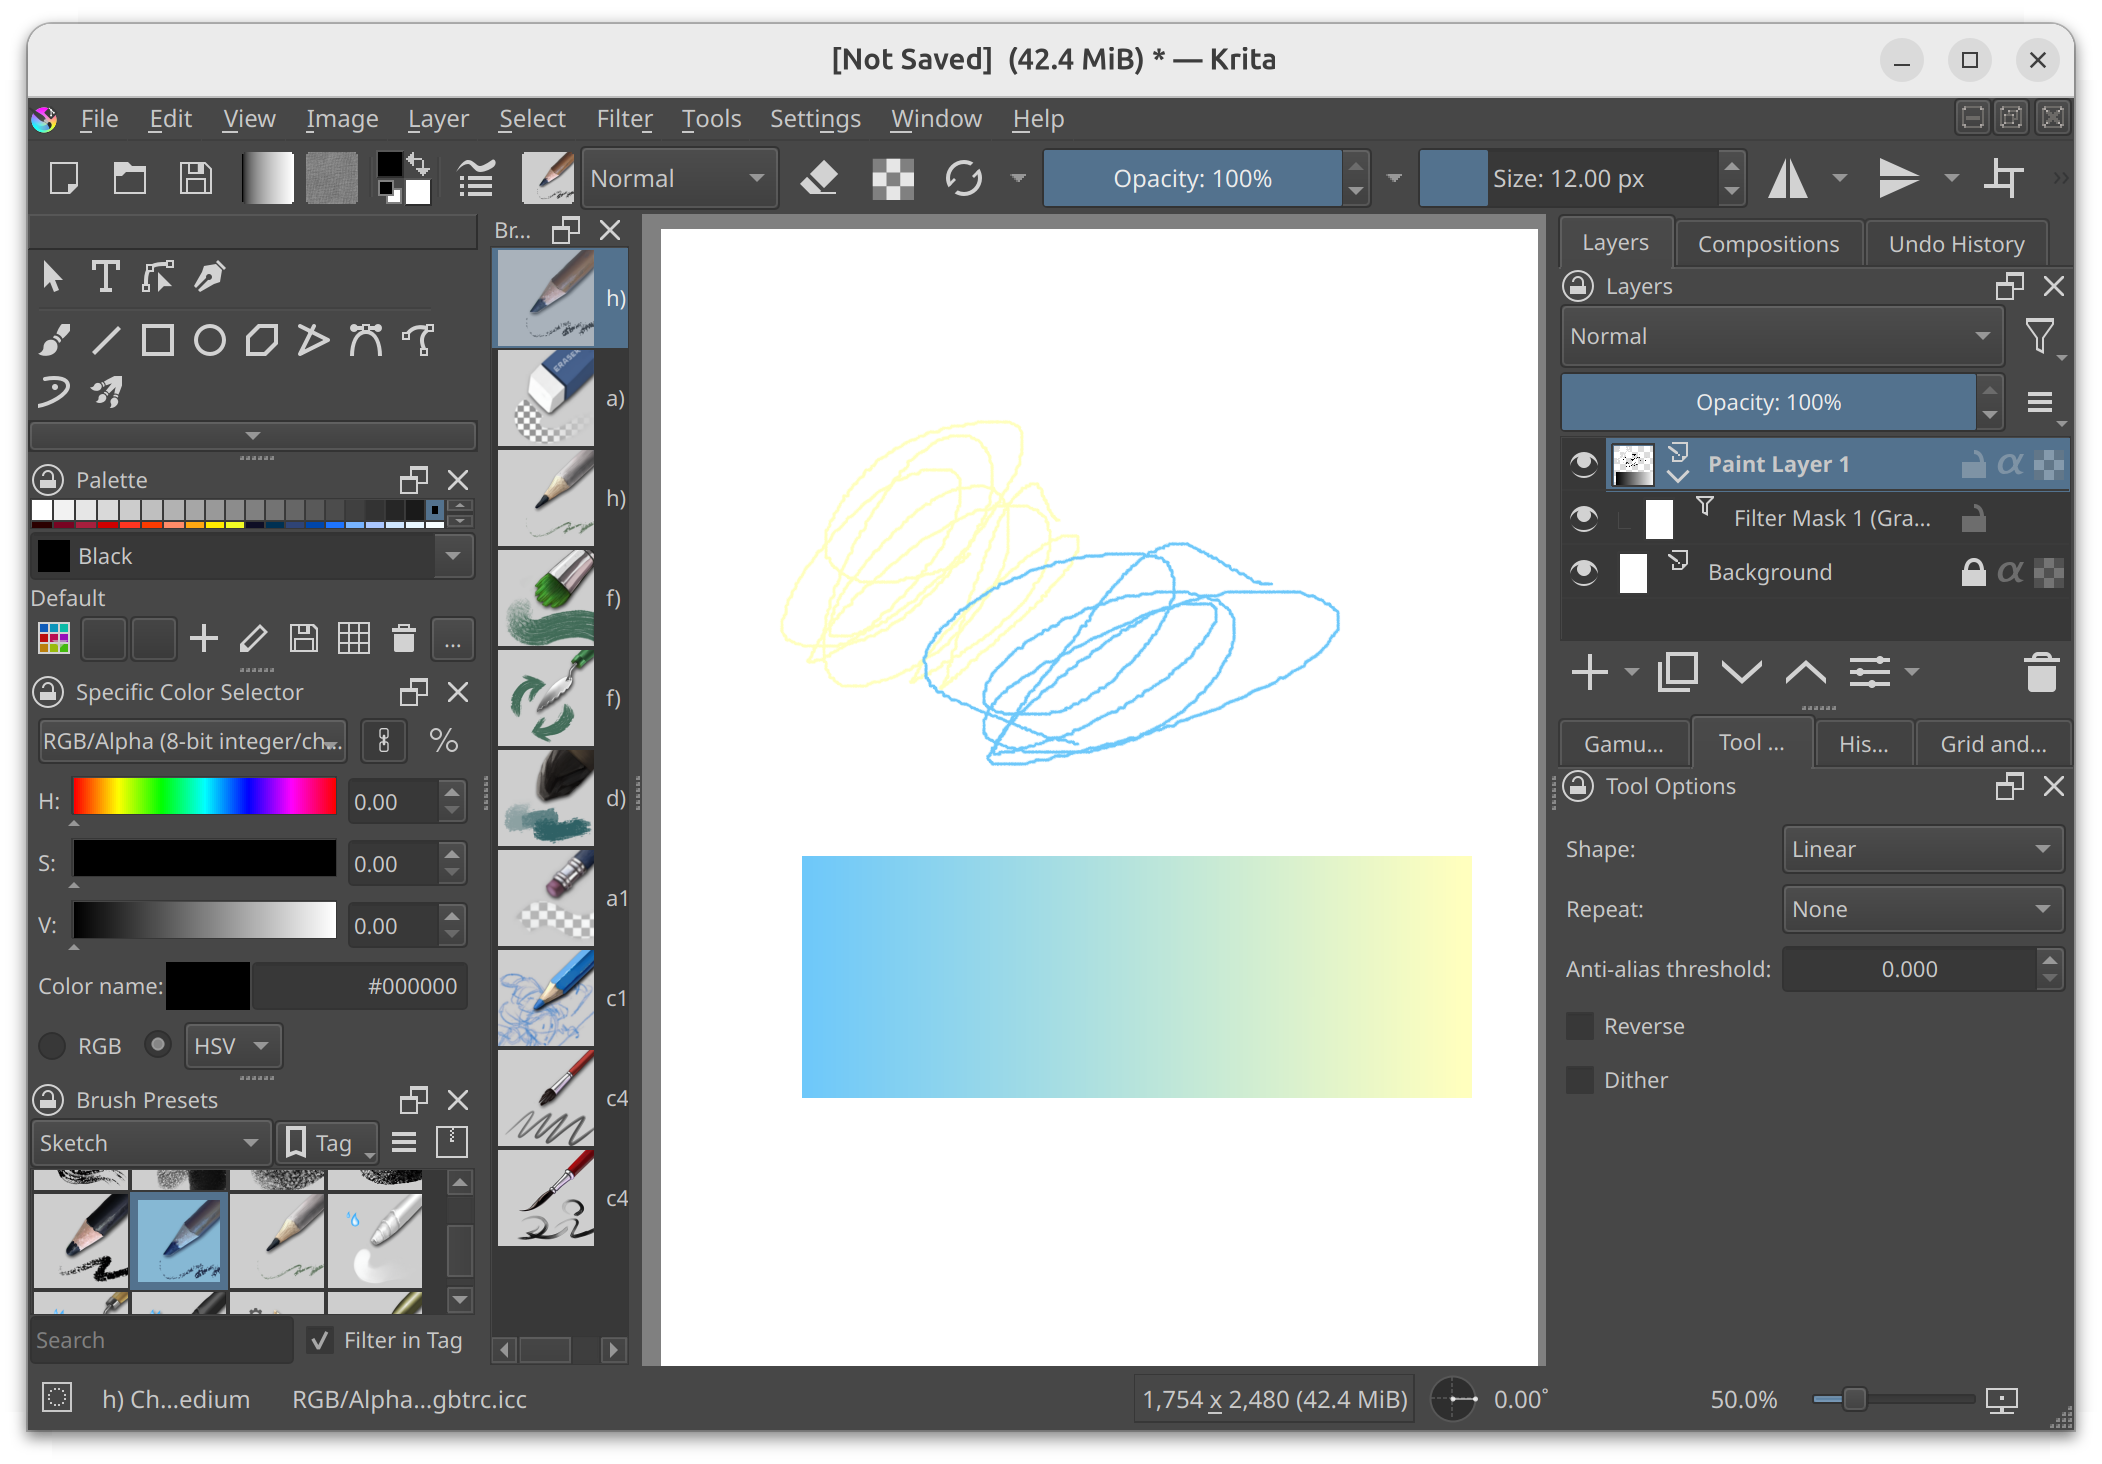This screenshot has width=2102, height=1464.
Task: Select the Text tool
Action: [x=105, y=277]
